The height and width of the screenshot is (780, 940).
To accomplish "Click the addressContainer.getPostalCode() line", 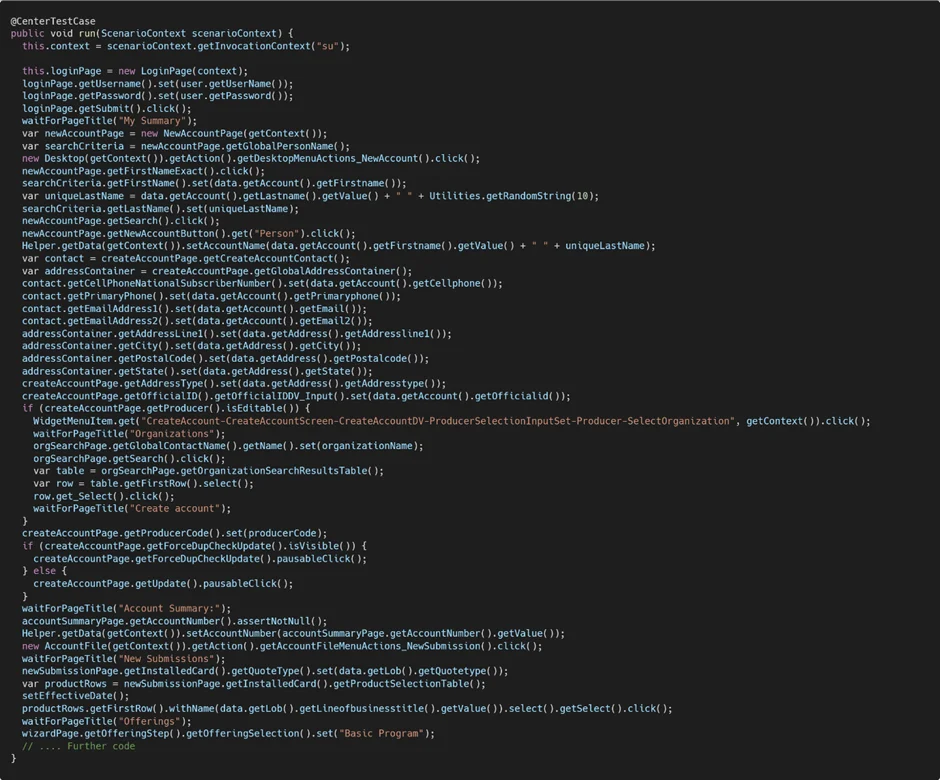I will (x=225, y=359).
